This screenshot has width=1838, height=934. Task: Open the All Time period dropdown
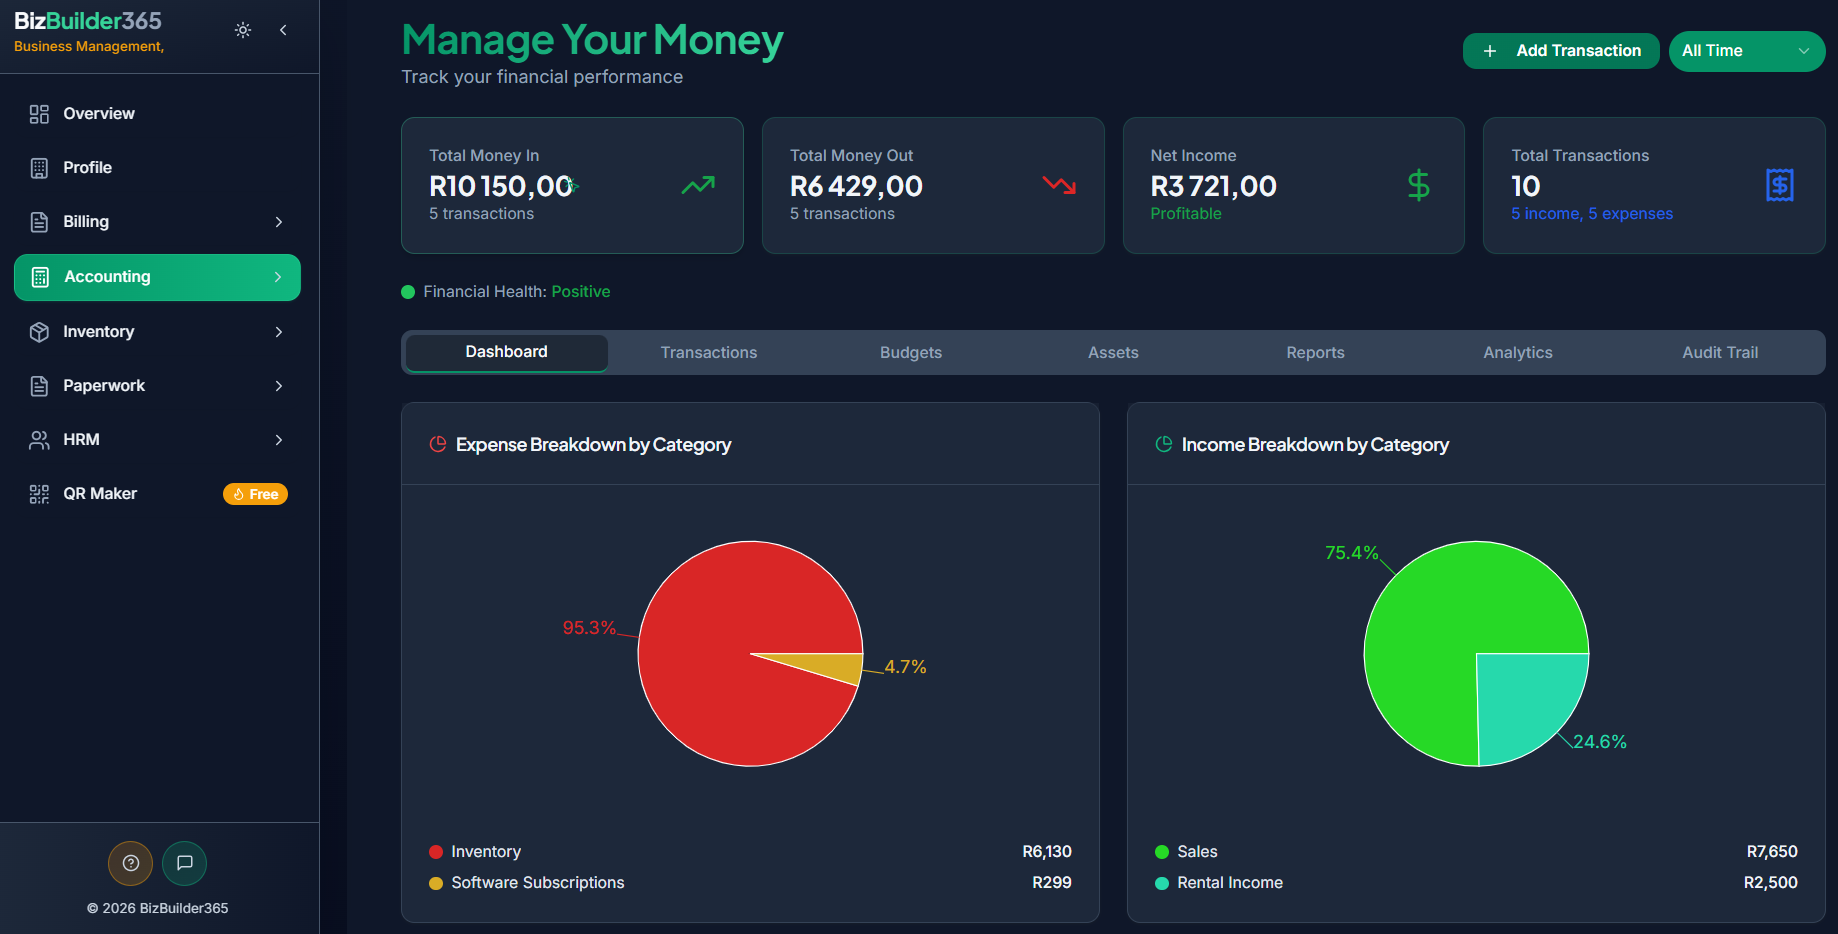tap(1746, 51)
